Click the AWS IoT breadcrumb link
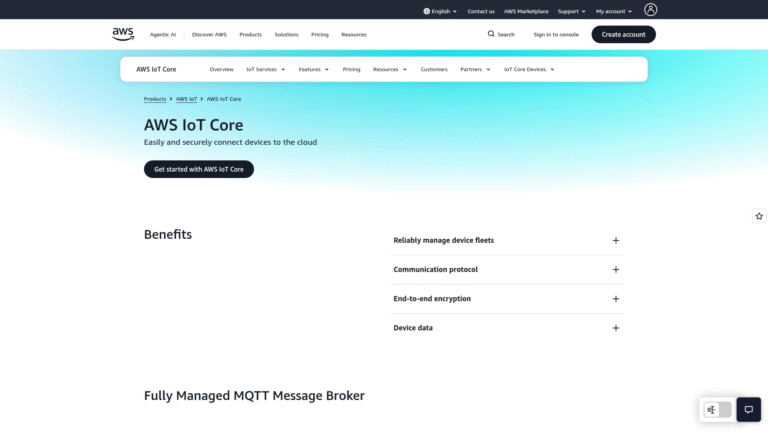 (186, 99)
